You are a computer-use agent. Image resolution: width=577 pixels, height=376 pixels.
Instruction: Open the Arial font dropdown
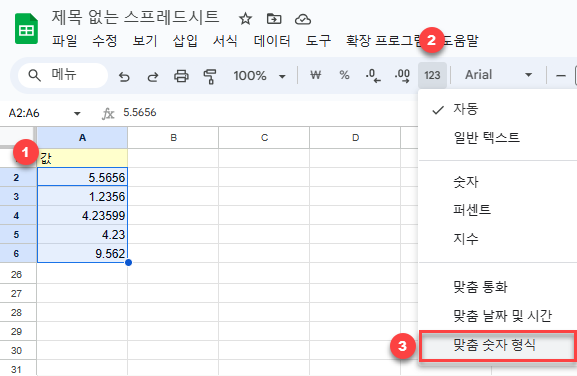point(498,75)
